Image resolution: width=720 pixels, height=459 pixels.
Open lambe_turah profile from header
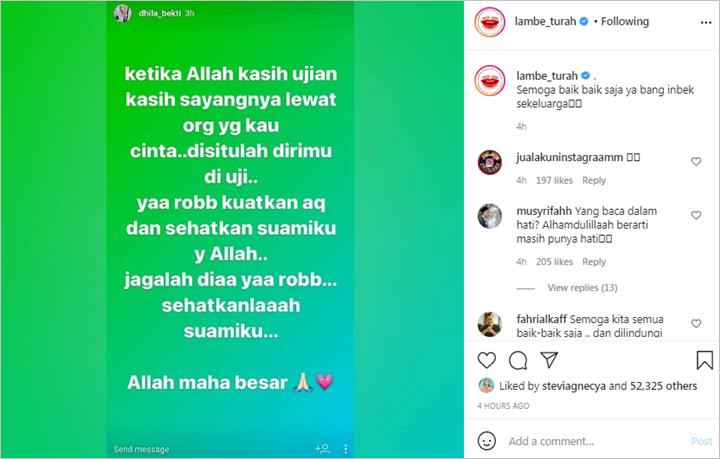pos(545,22)
